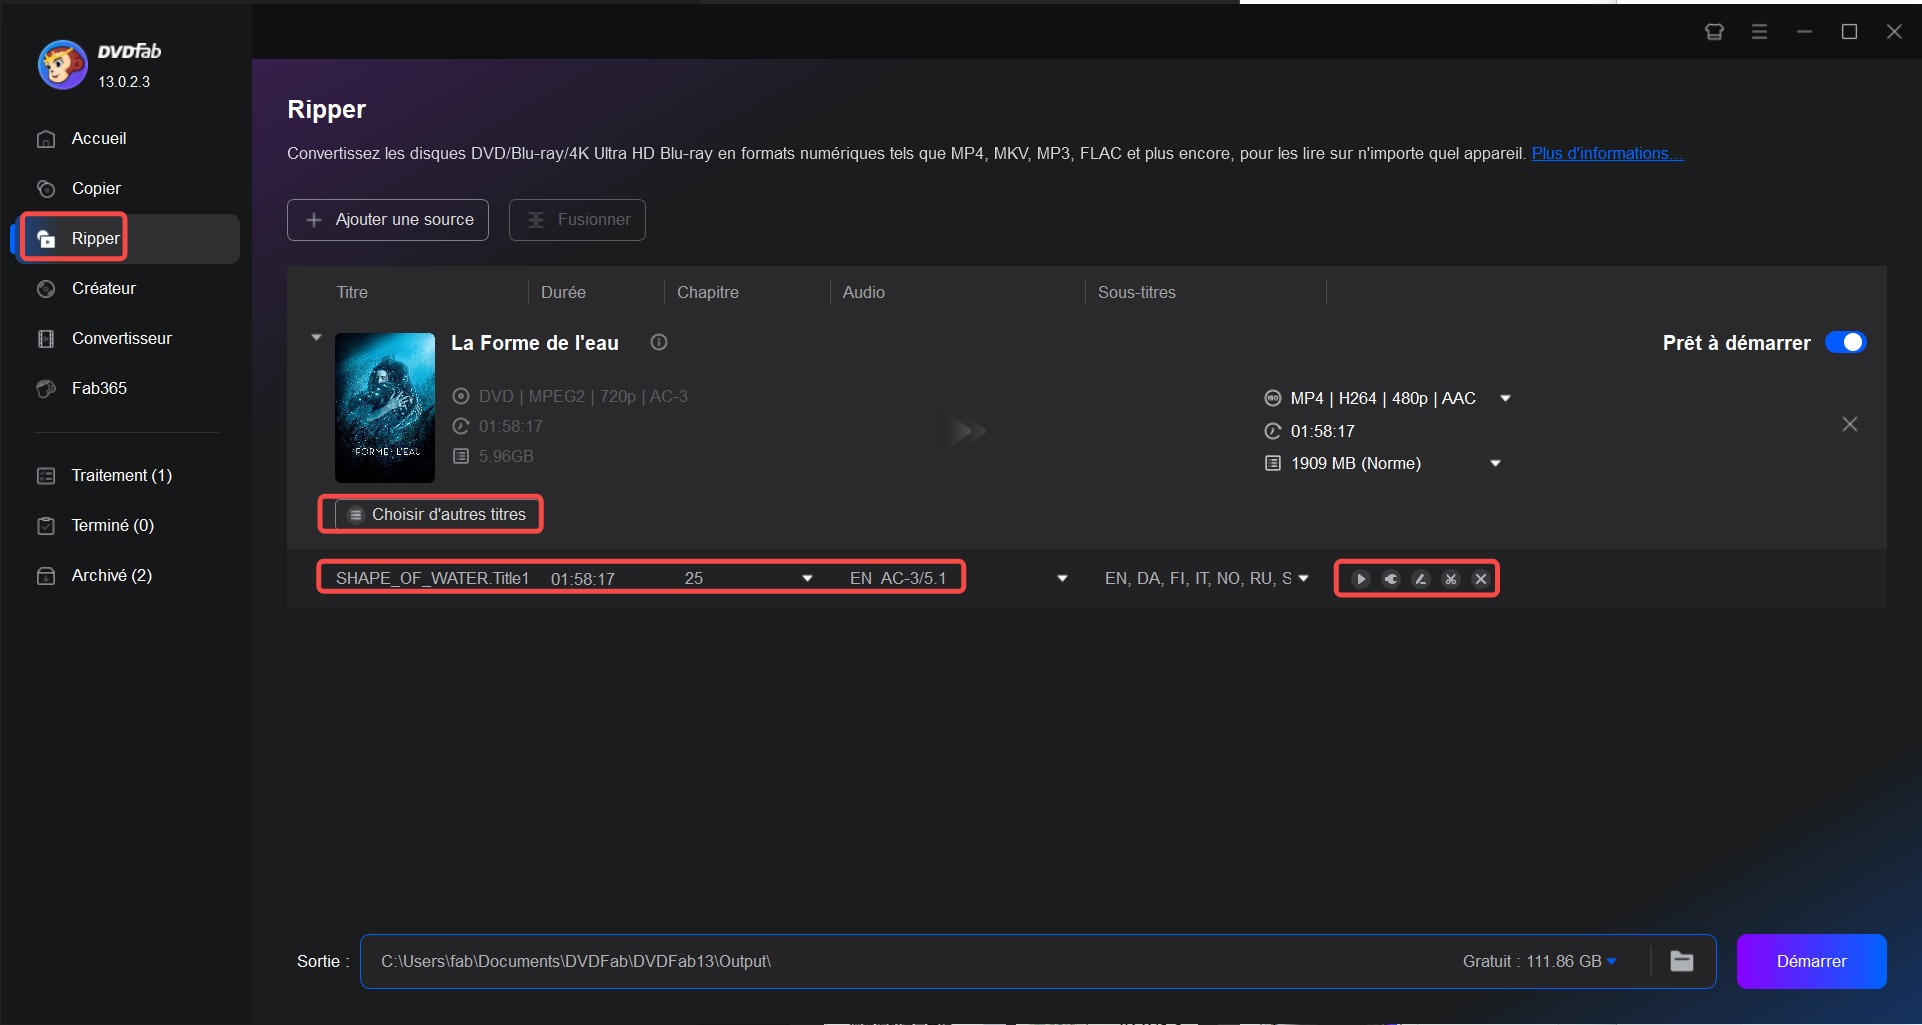Click the Sous-titres column header
Screen dimensions: 1922x1025
[1137, 292]
